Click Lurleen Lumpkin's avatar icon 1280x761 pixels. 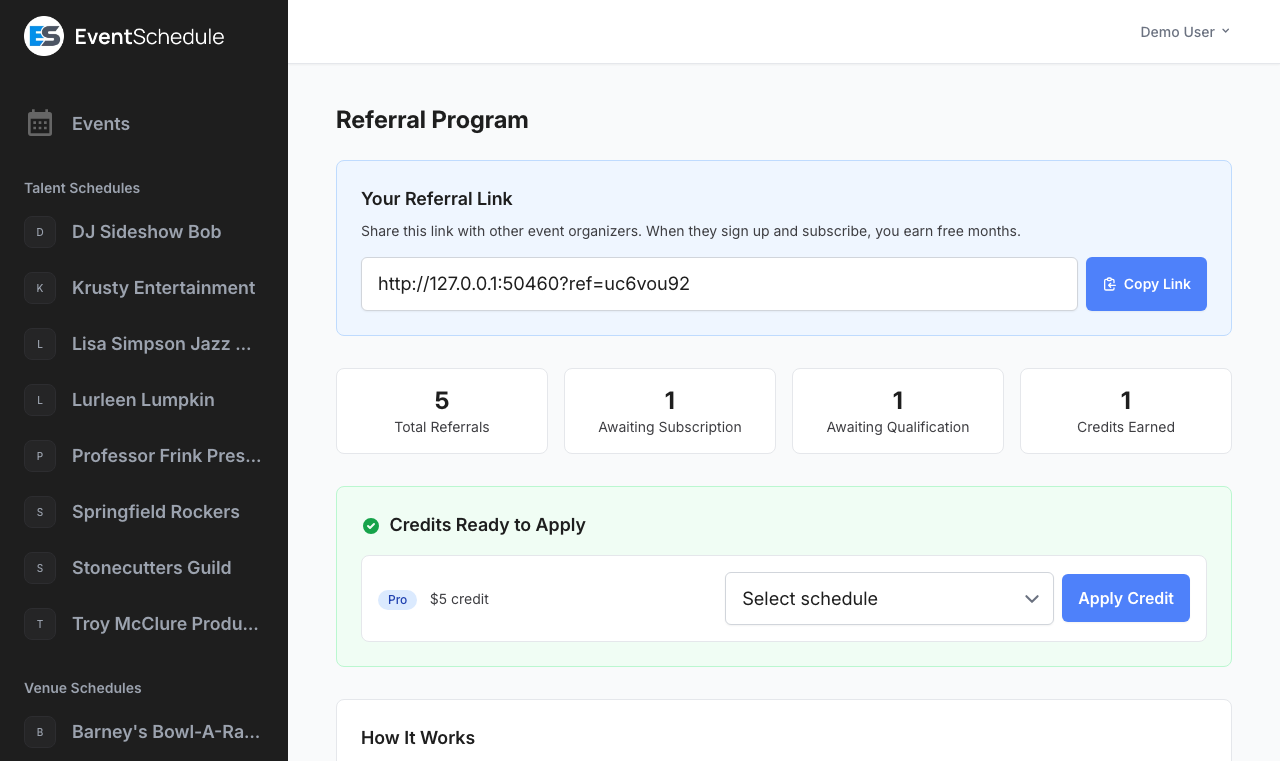pos(39,400)
